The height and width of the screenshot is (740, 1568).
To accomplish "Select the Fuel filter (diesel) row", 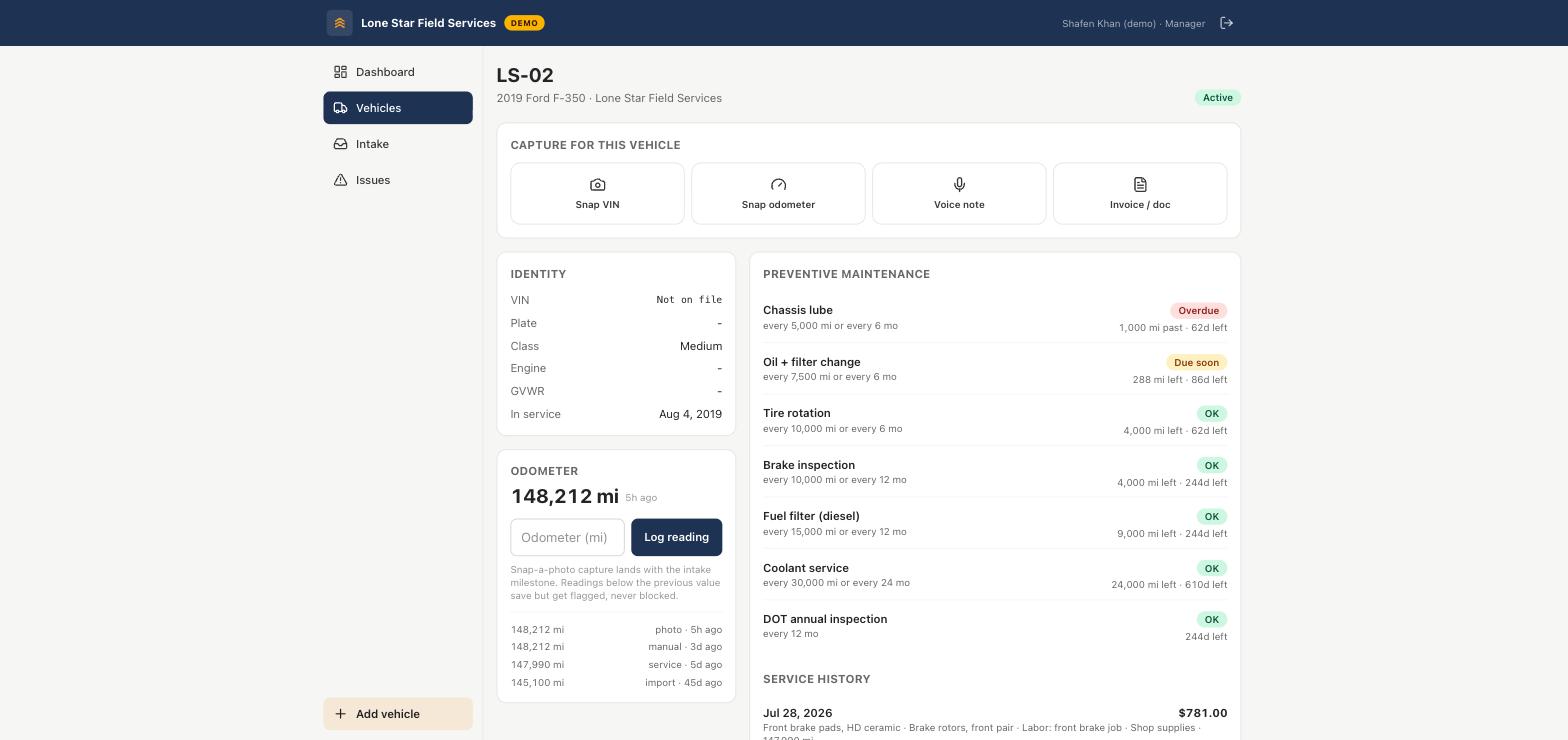I will (x=995, y=524).
